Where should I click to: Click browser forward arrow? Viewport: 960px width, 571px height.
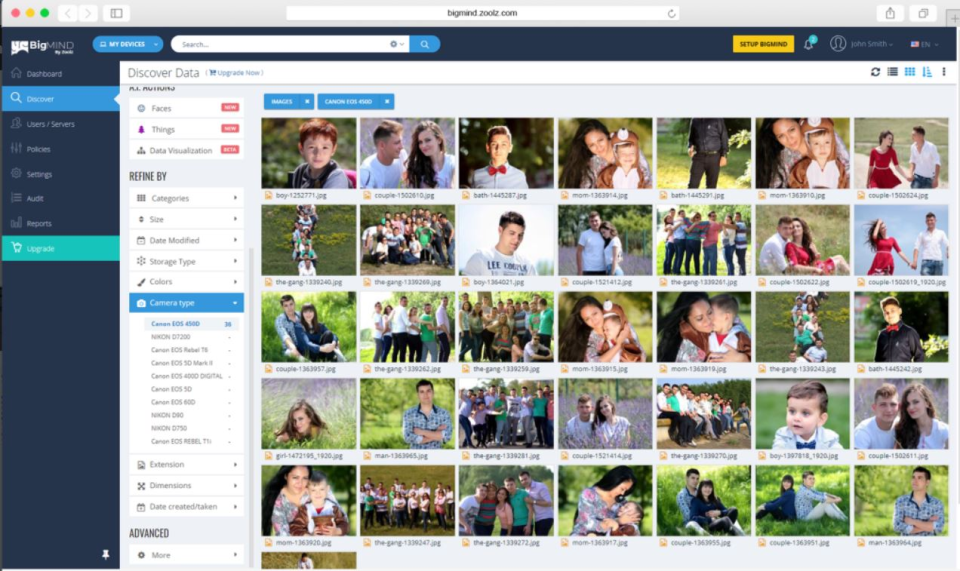tap(88, 13)
